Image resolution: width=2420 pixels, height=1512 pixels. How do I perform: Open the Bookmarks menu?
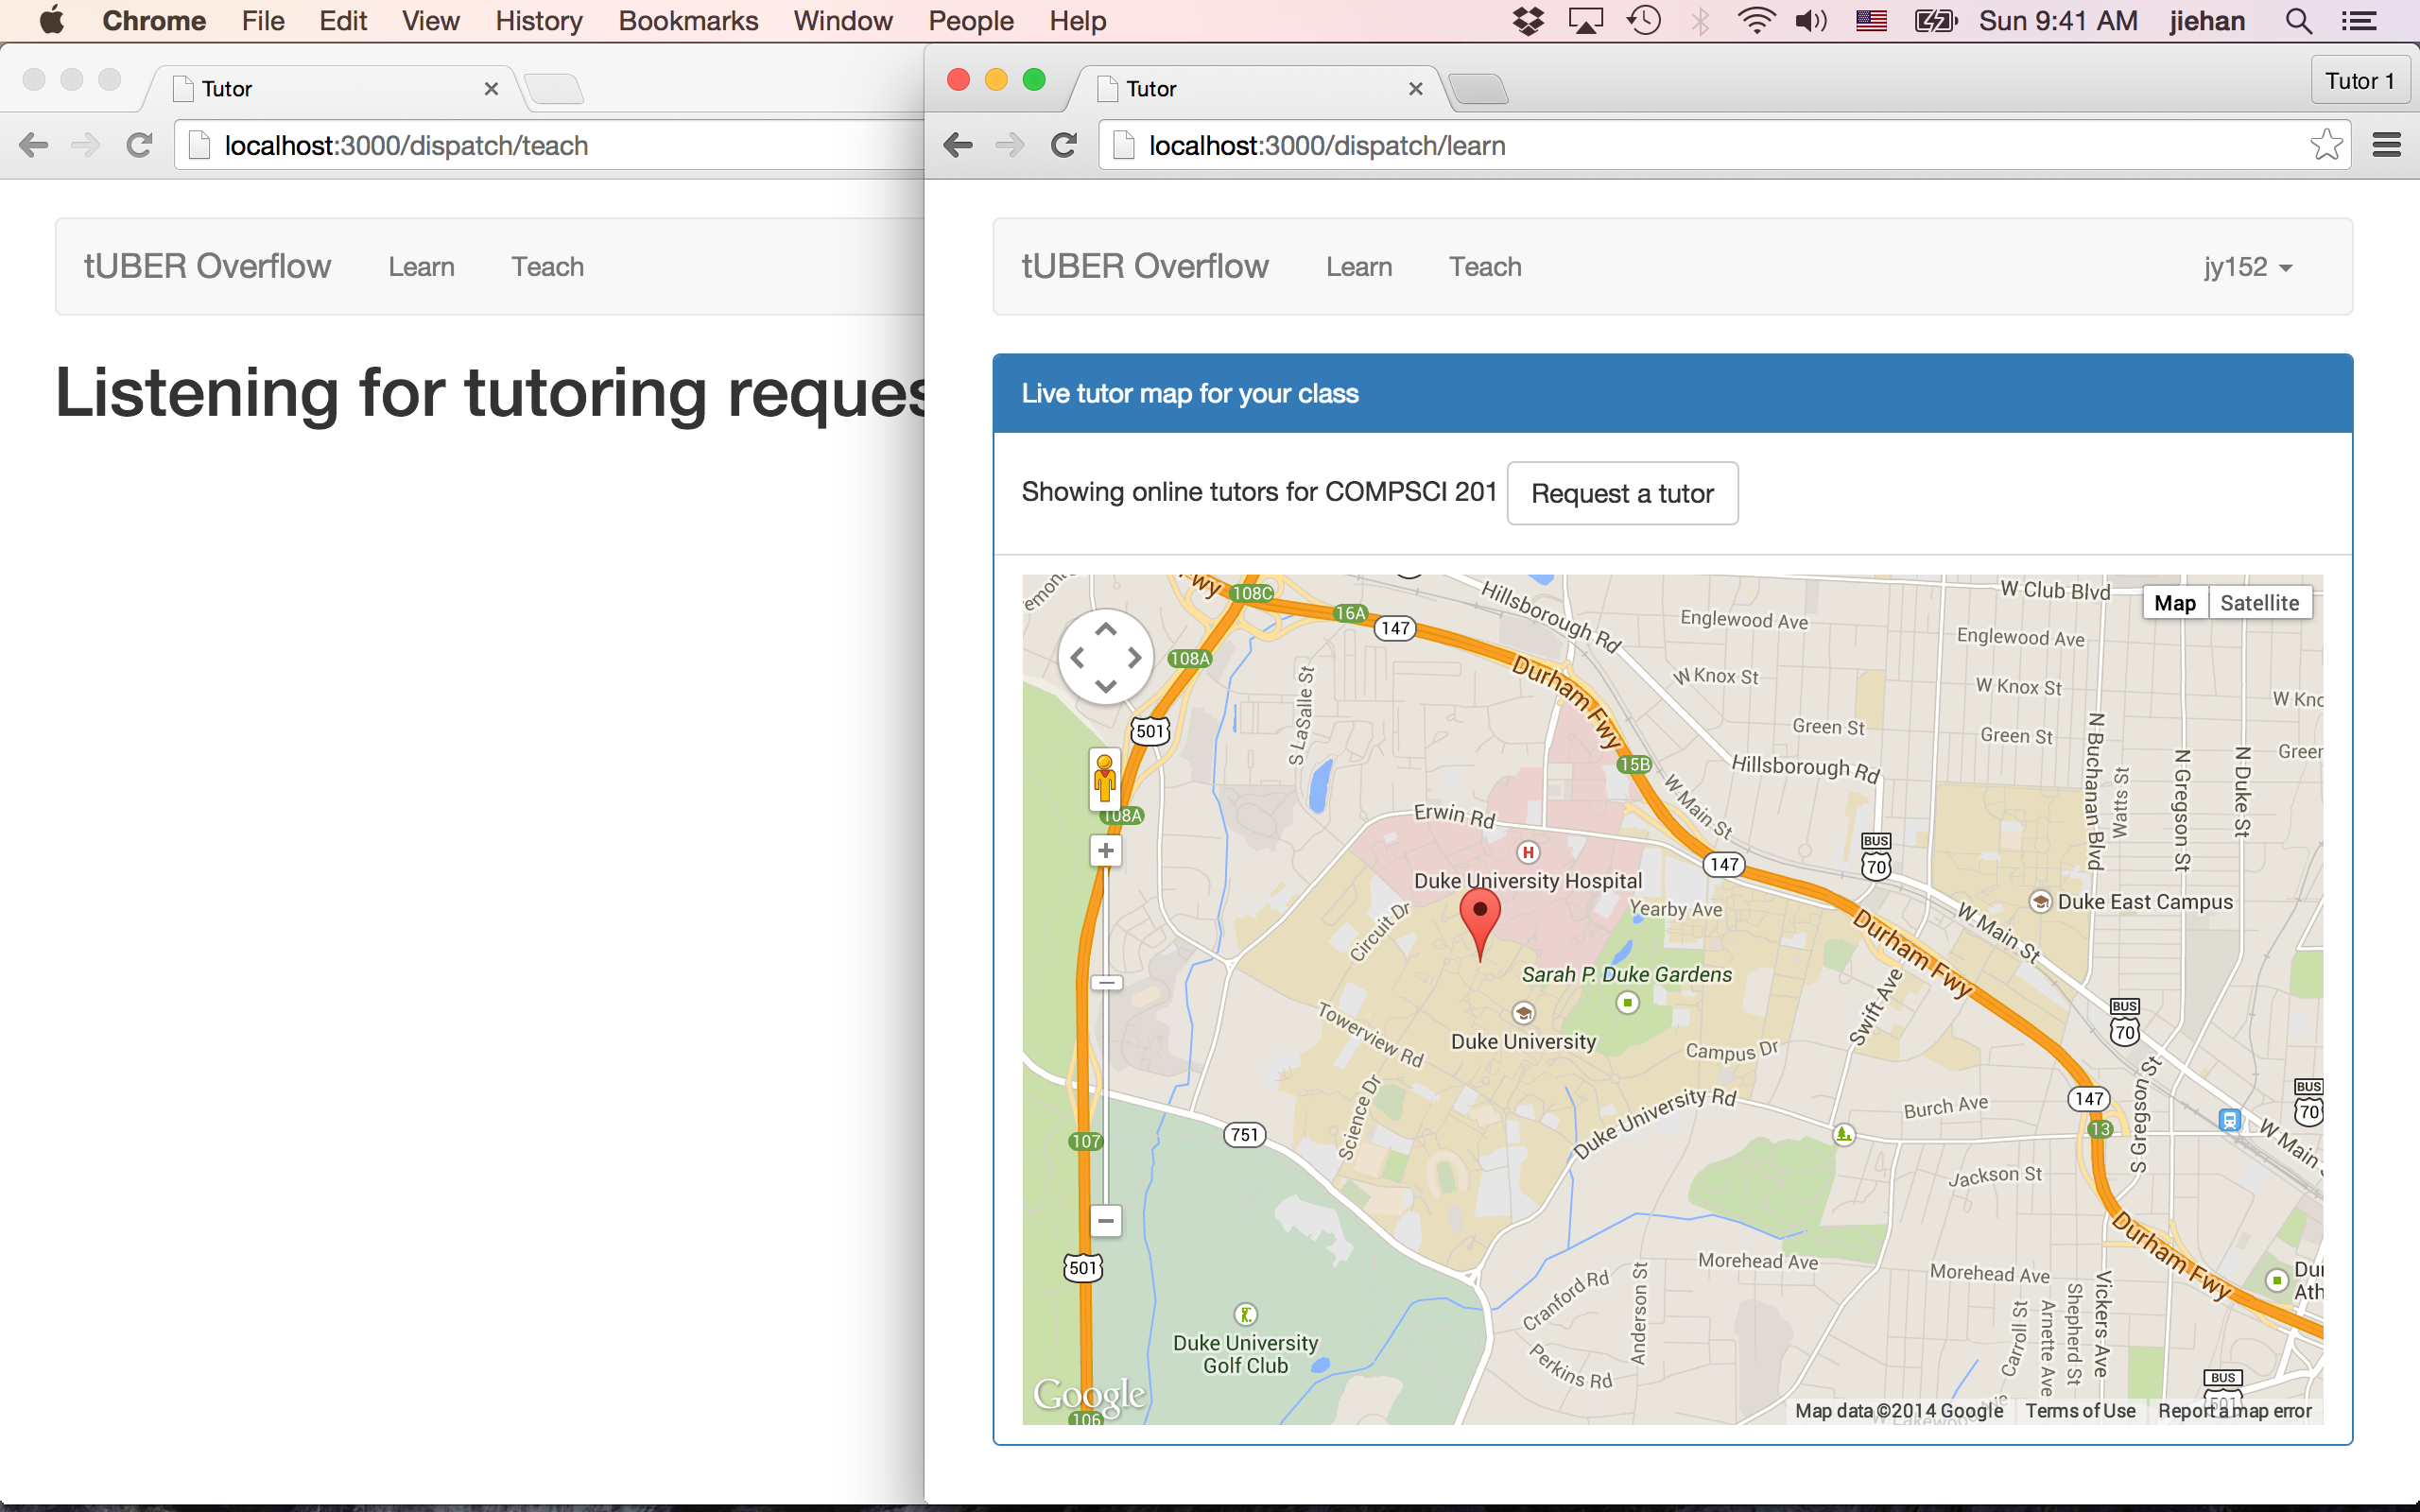(x=687, y=21)
